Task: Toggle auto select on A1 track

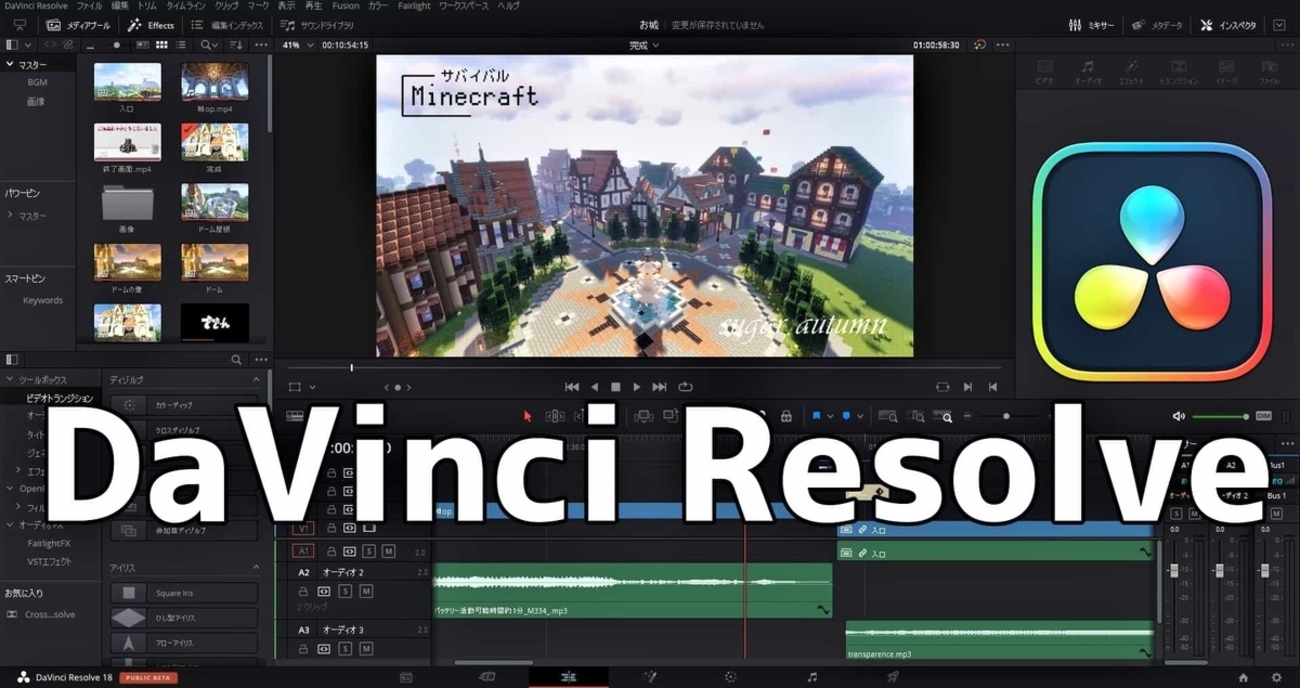Action: 349,551
